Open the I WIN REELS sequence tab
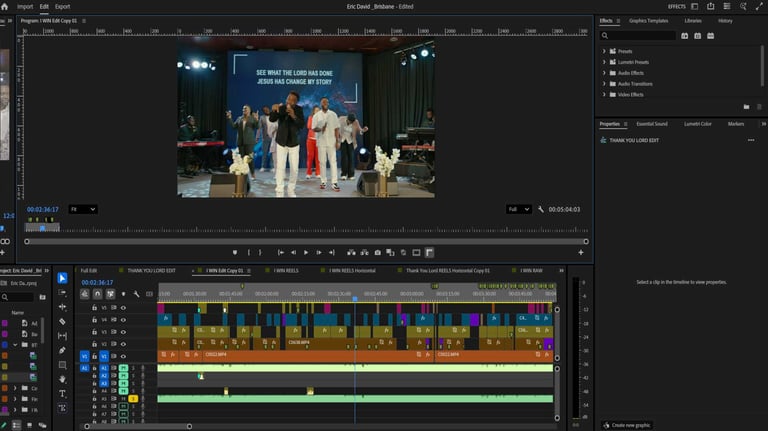This screenshot has height=431, width=768. (287, 270)
